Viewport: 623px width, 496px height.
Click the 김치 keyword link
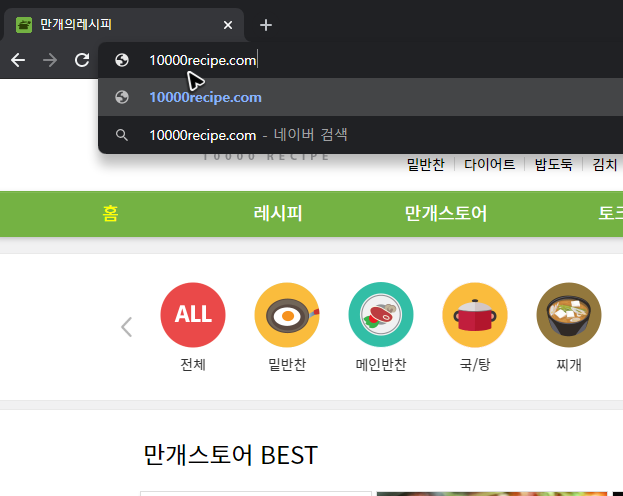click(x=604, y=164)
